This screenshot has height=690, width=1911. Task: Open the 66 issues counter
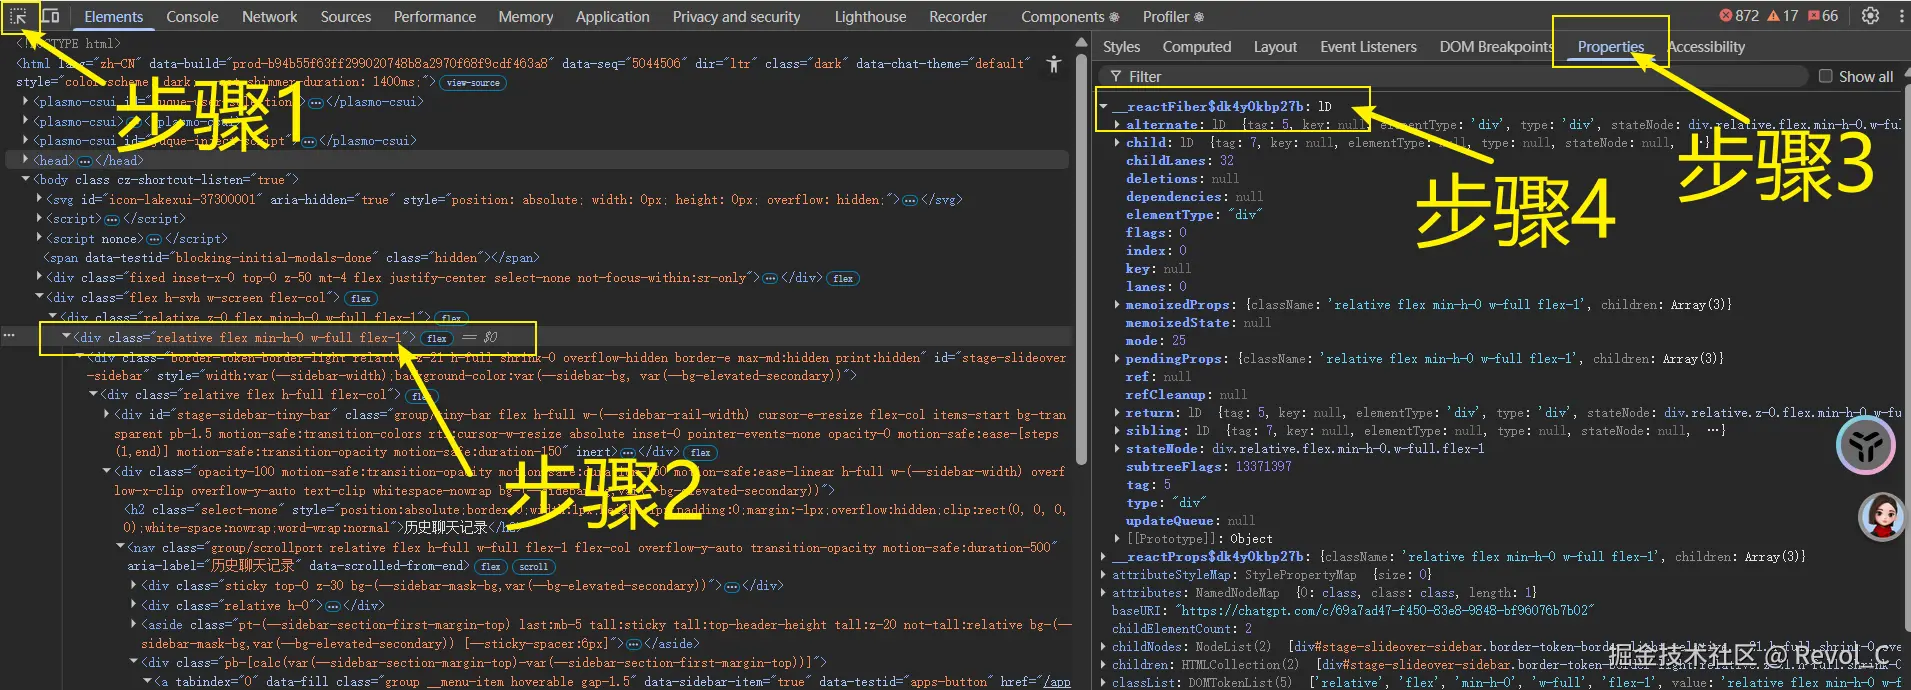click(x=1823, y=16)
